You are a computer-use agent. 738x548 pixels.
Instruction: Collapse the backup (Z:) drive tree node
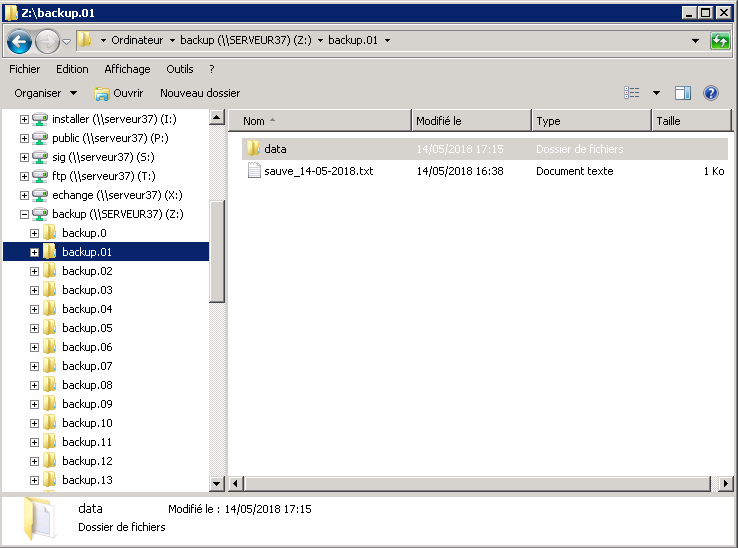pos(25,214)
